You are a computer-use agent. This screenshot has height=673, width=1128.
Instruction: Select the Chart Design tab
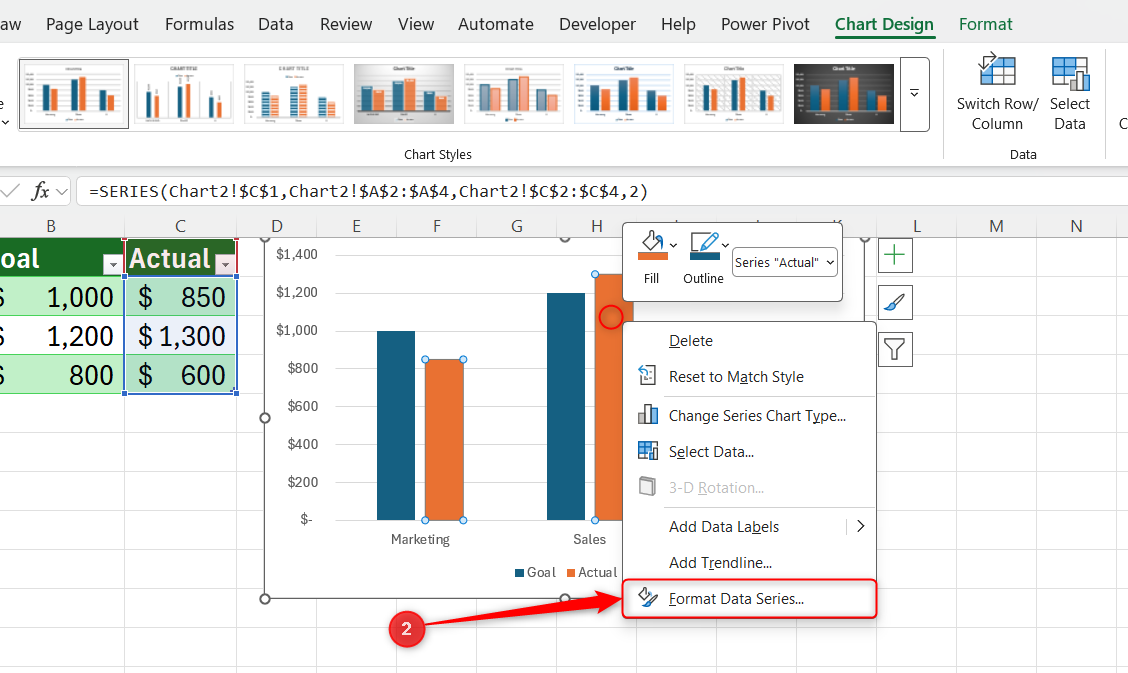[x=884, y=24]
